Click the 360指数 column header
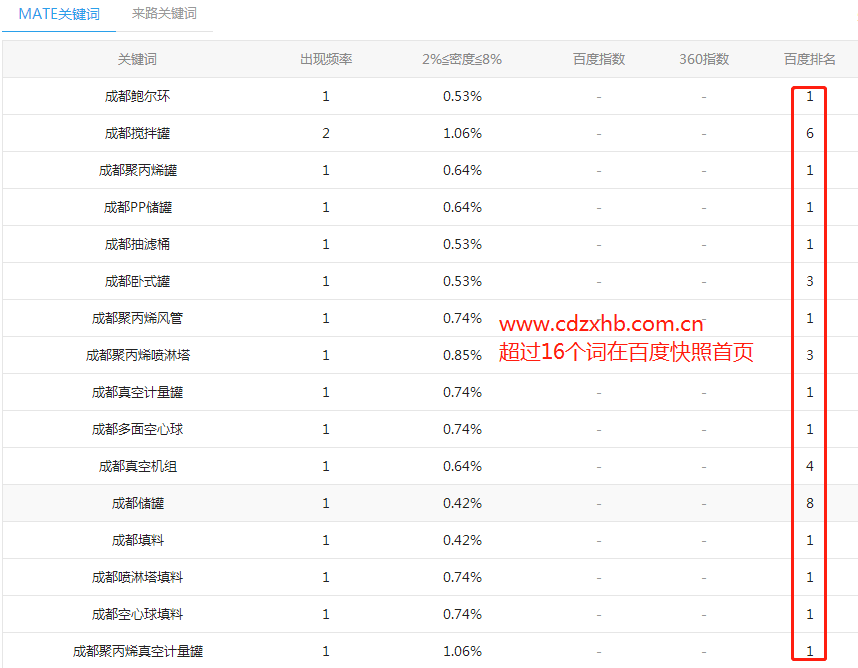The image size is (858, 668). click(704, 59)
